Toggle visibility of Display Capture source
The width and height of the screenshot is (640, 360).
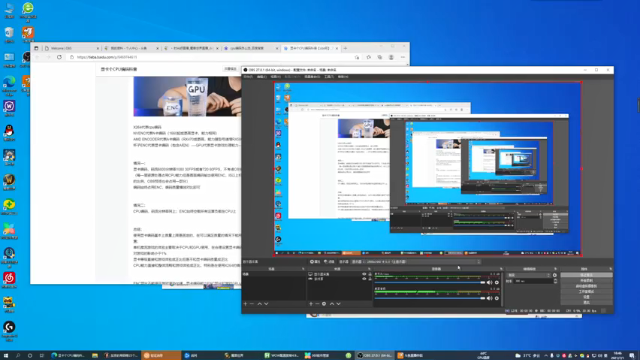(x=364, y=274)
